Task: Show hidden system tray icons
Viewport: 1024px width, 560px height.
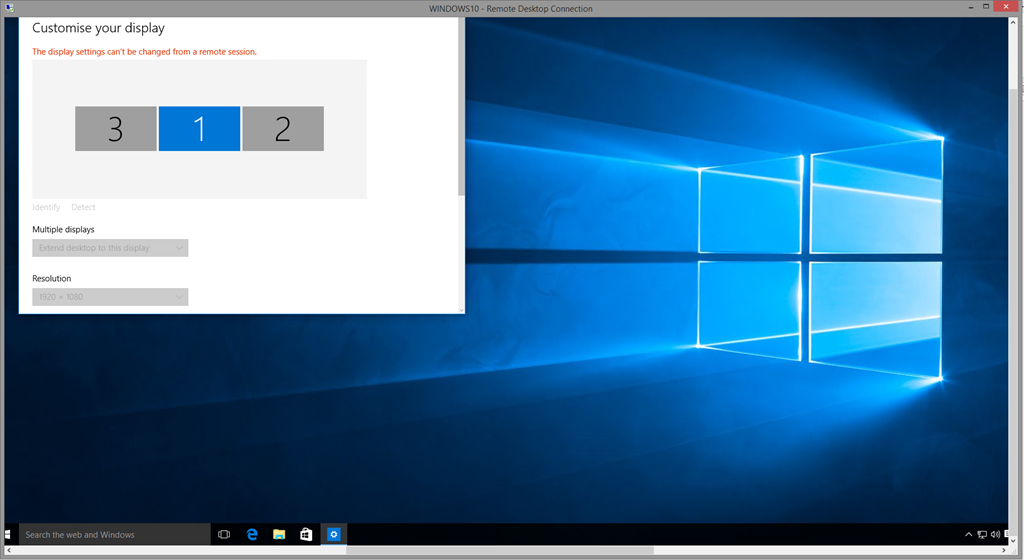Action: click(x=968, y=535)
